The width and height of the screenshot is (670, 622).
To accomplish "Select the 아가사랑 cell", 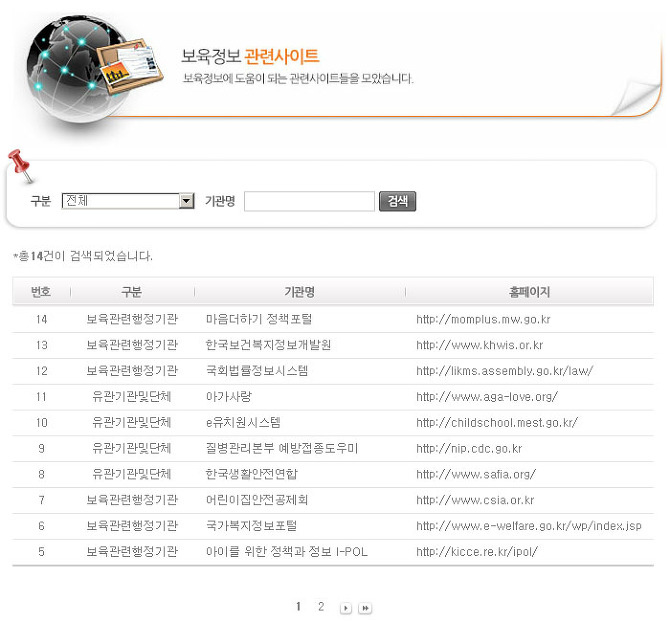I will coord(229,396).
